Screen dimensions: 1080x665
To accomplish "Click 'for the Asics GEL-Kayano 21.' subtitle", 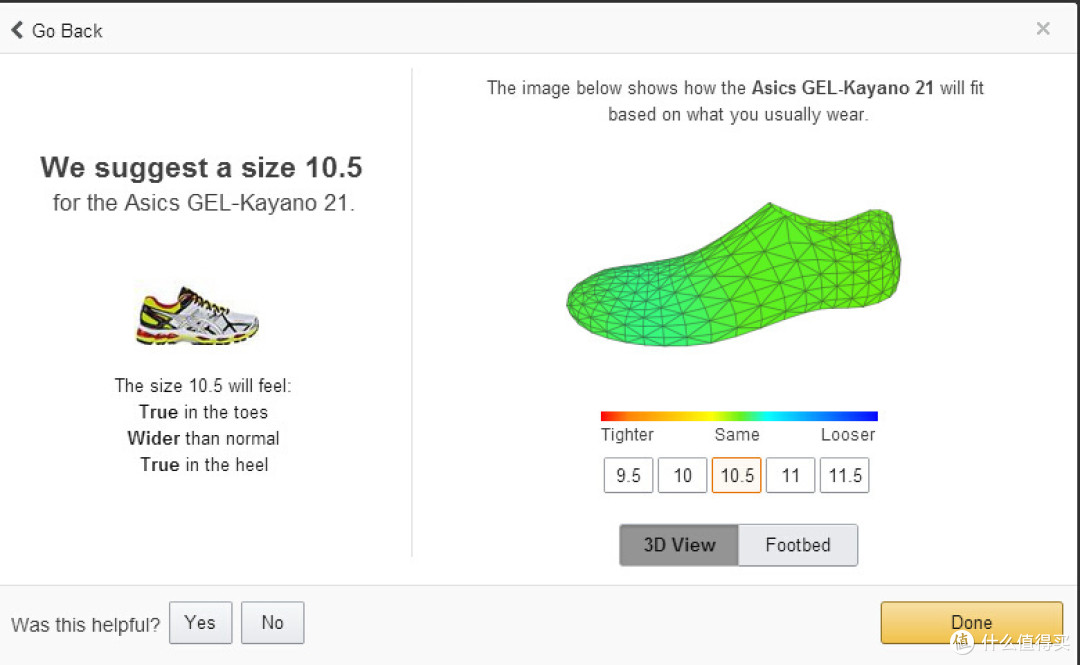I will coord(204,203).
